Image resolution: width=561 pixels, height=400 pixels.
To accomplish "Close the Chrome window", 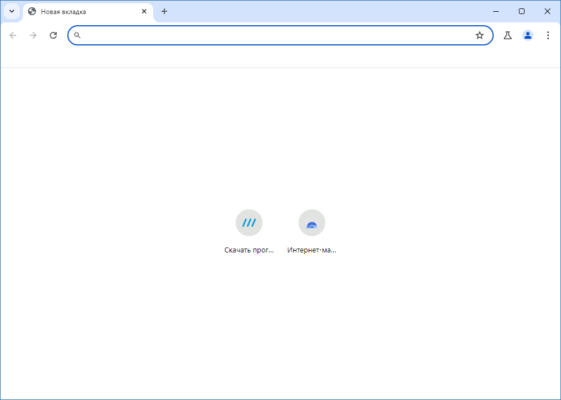I will click(547, 11).
